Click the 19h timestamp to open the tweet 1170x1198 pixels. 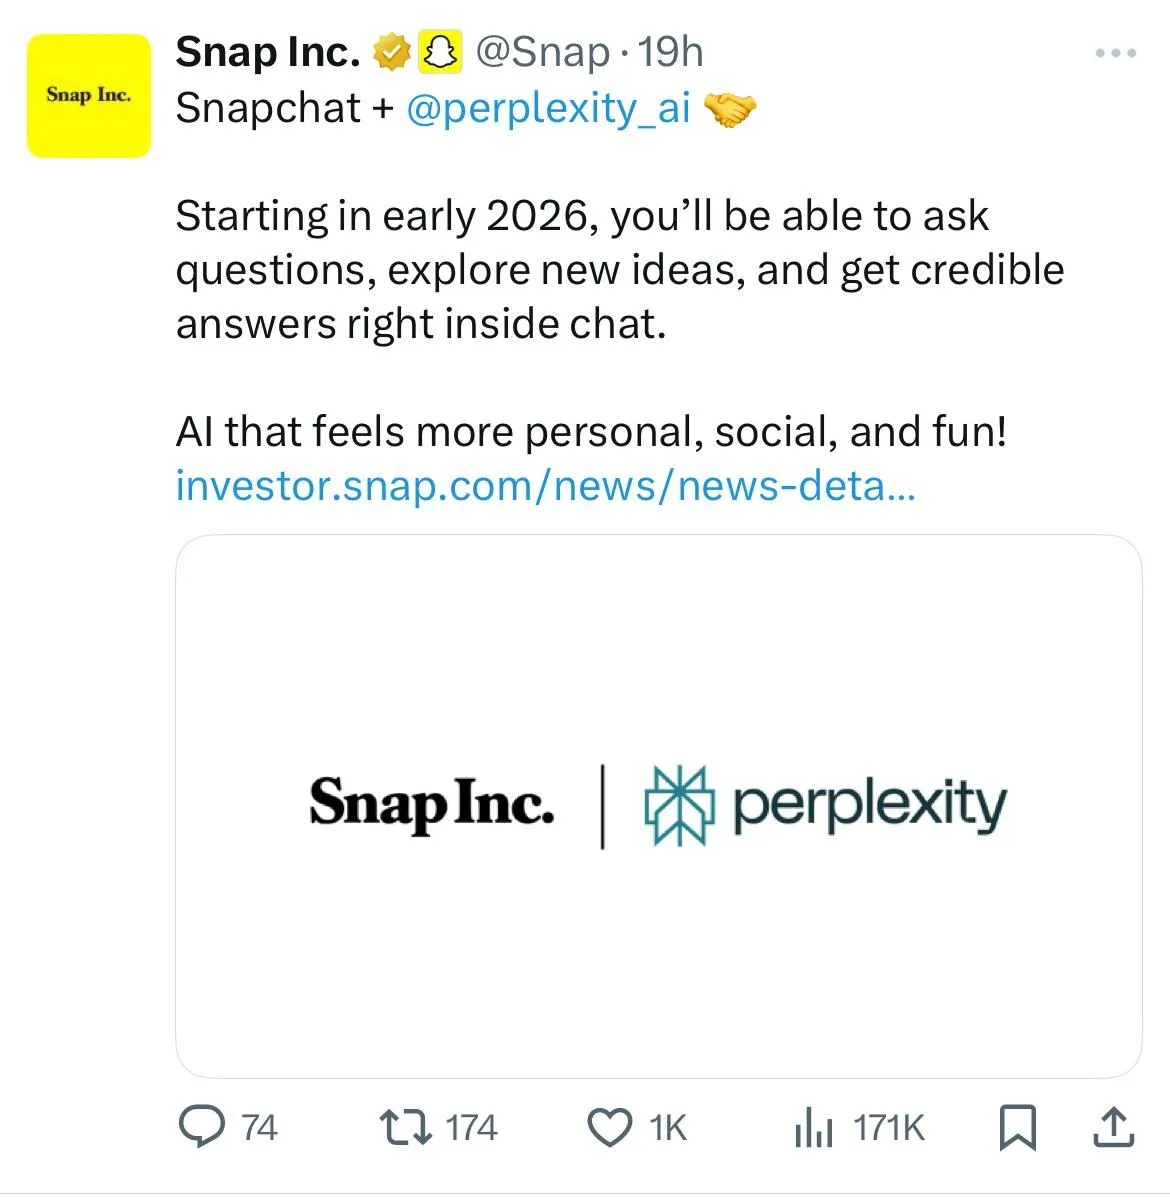pyautogui.click(x=672, y=52)
